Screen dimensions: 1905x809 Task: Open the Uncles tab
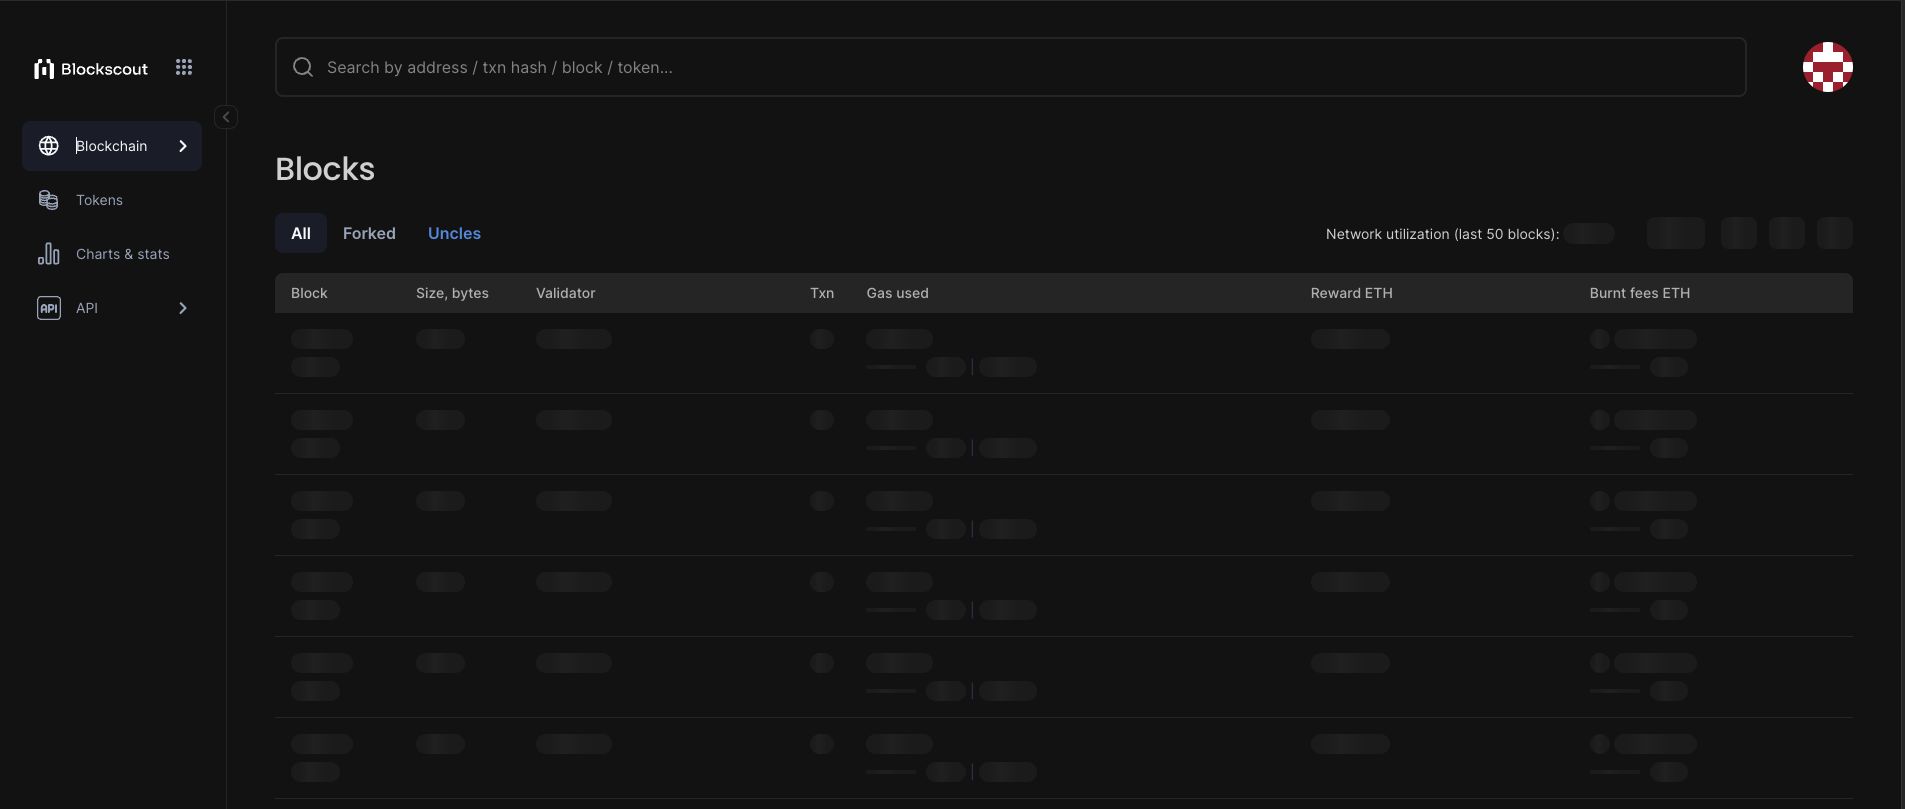coord(454,233)
